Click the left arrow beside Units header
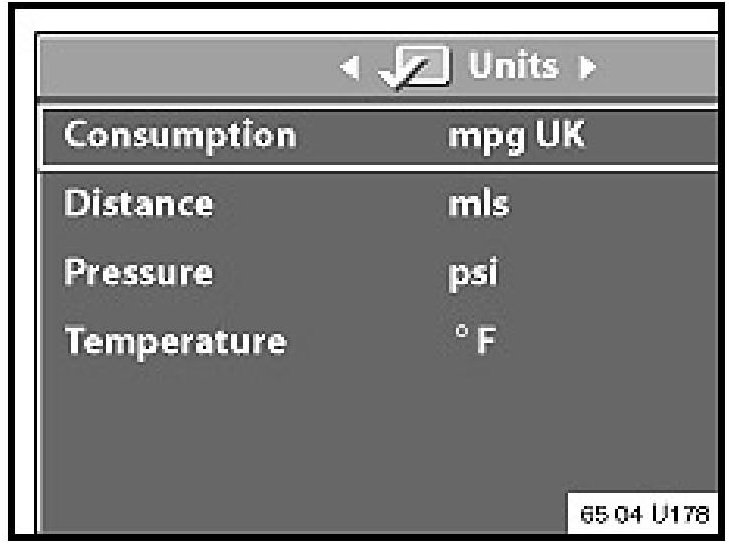This screenshot has width=729, height=547. (x=350, y=68)
